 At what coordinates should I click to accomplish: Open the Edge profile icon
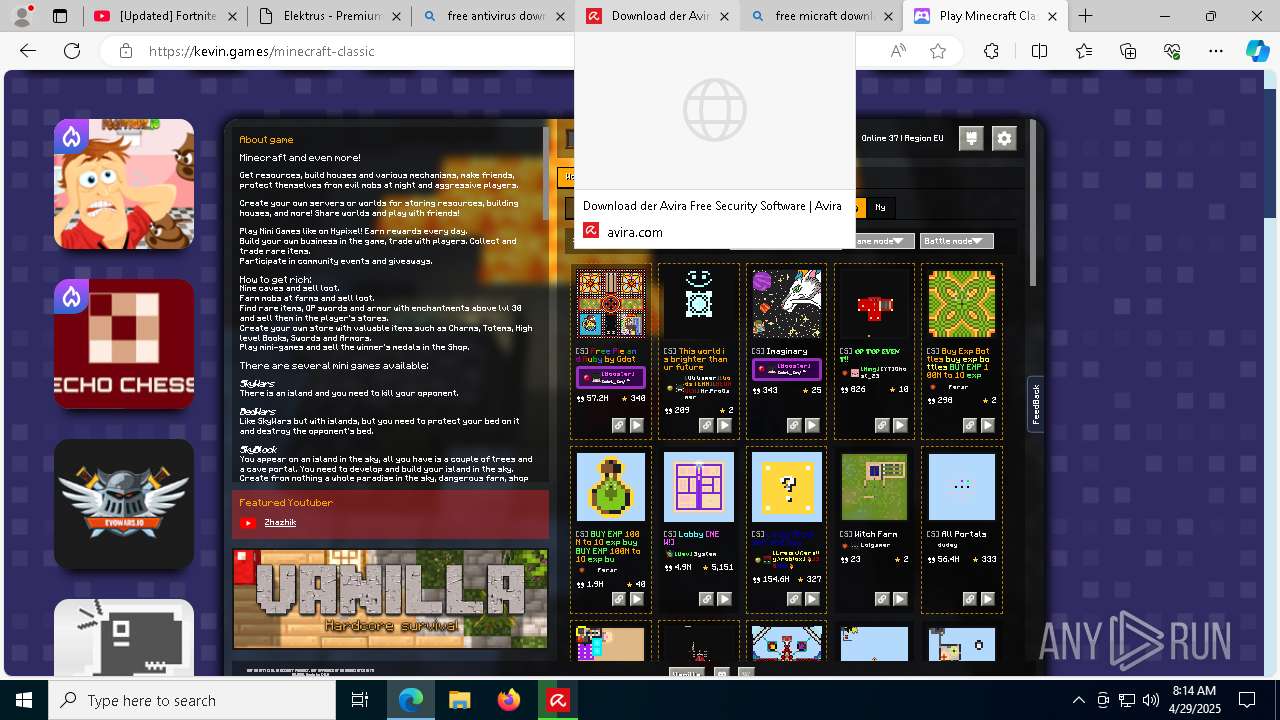[23, 16]
